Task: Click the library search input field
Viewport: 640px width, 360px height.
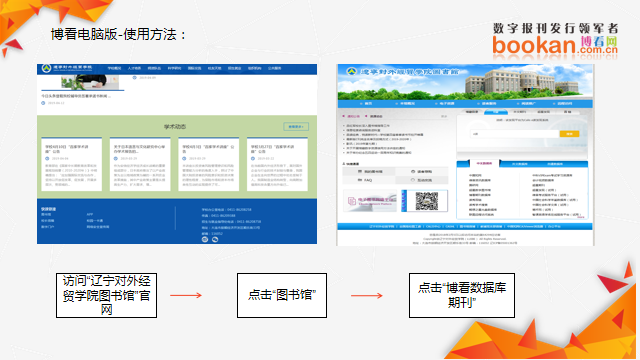Action: coord(515,134)
